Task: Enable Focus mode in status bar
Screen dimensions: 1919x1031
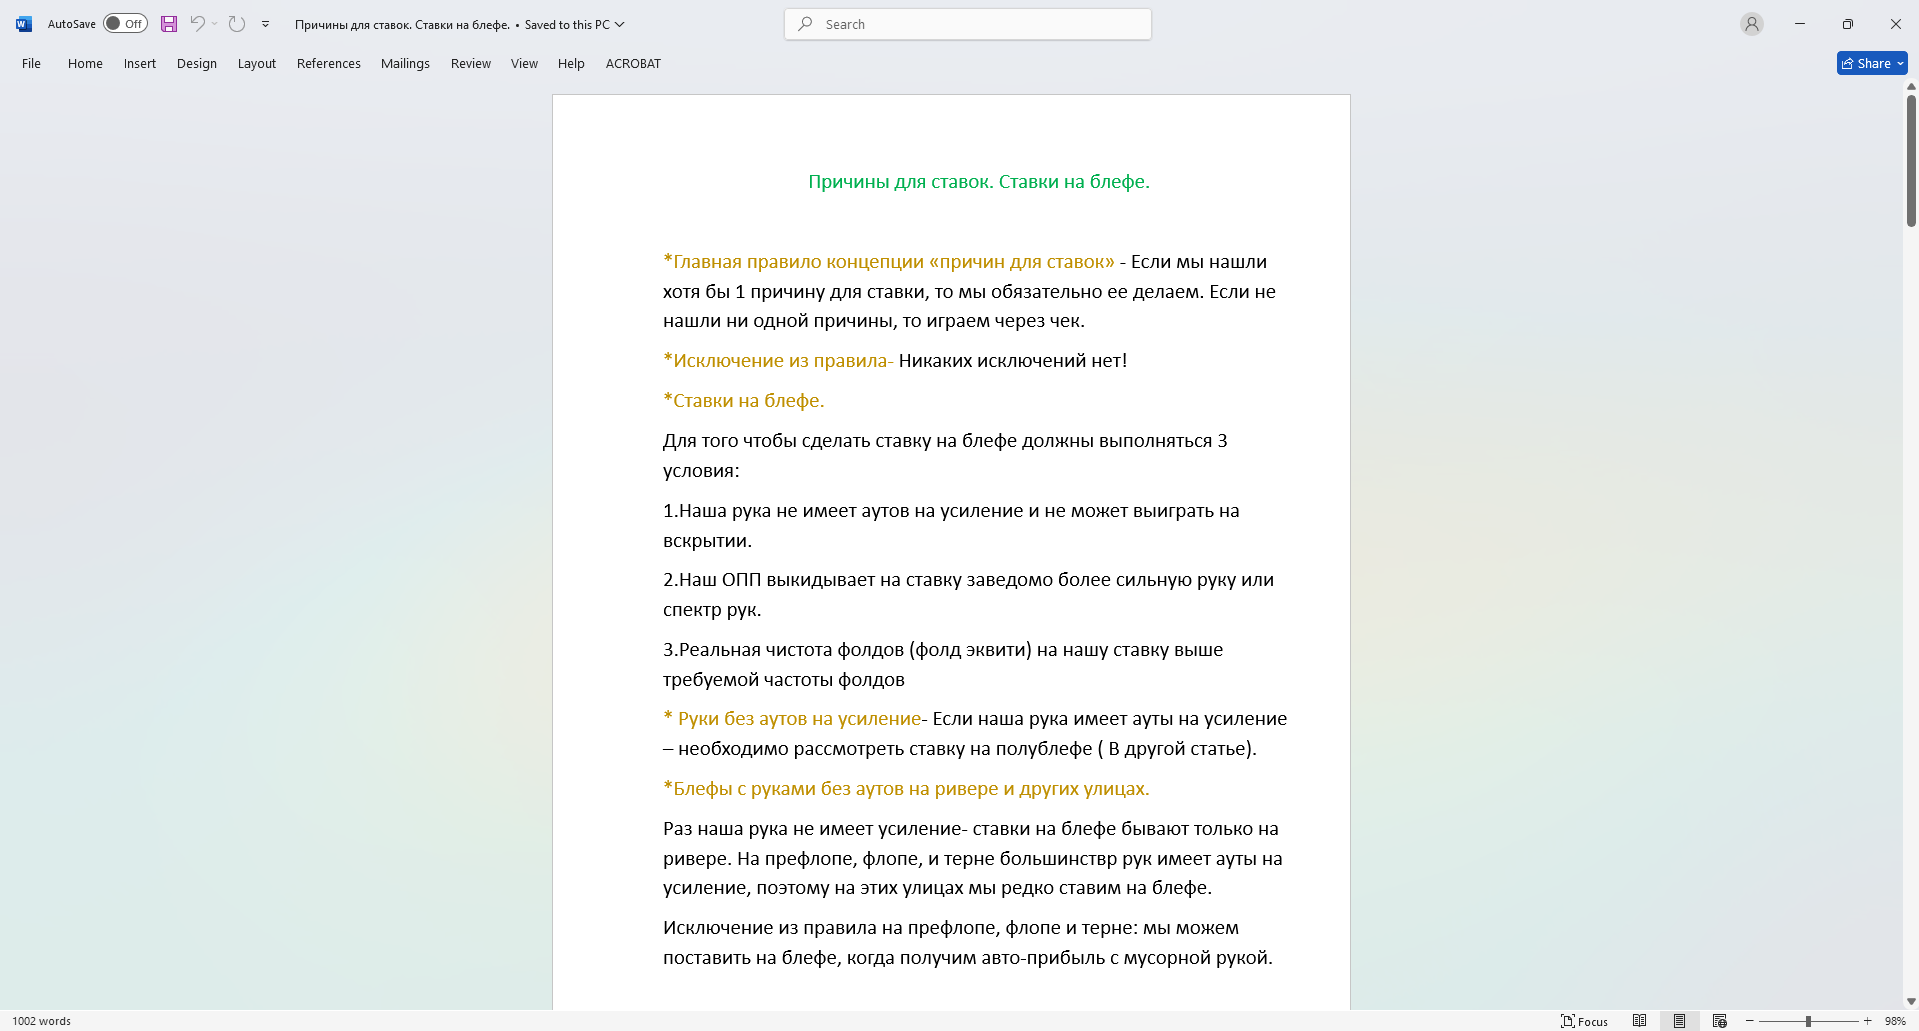Action: (1585, 1021)
